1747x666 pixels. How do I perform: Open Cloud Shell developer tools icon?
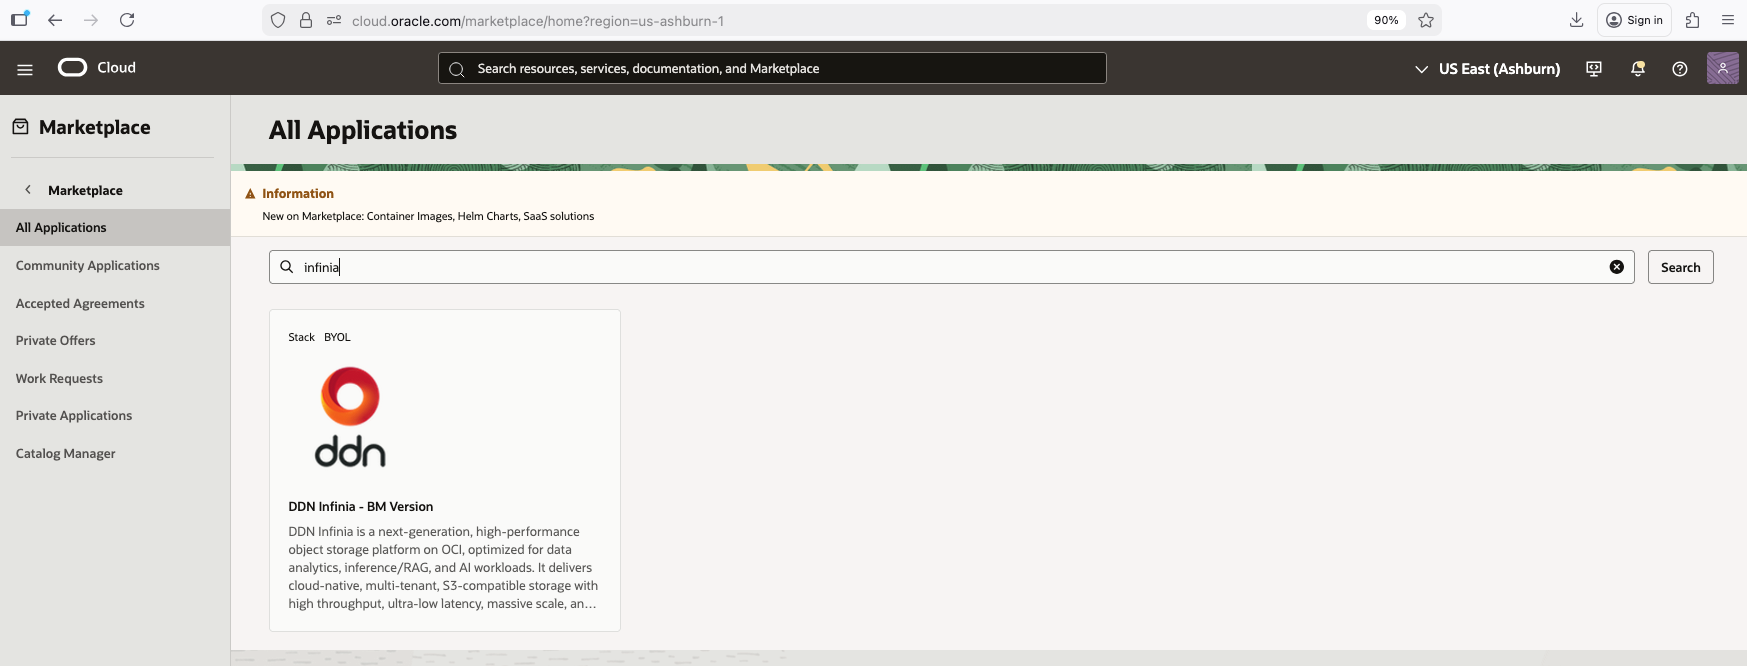pos(1594,68)
